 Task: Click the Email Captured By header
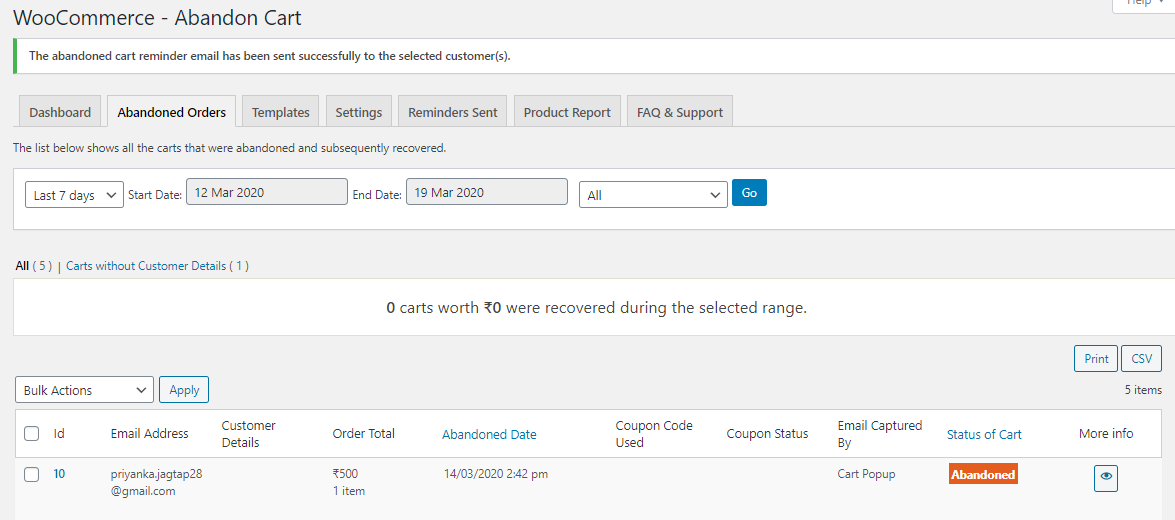(x=880, y=434)
